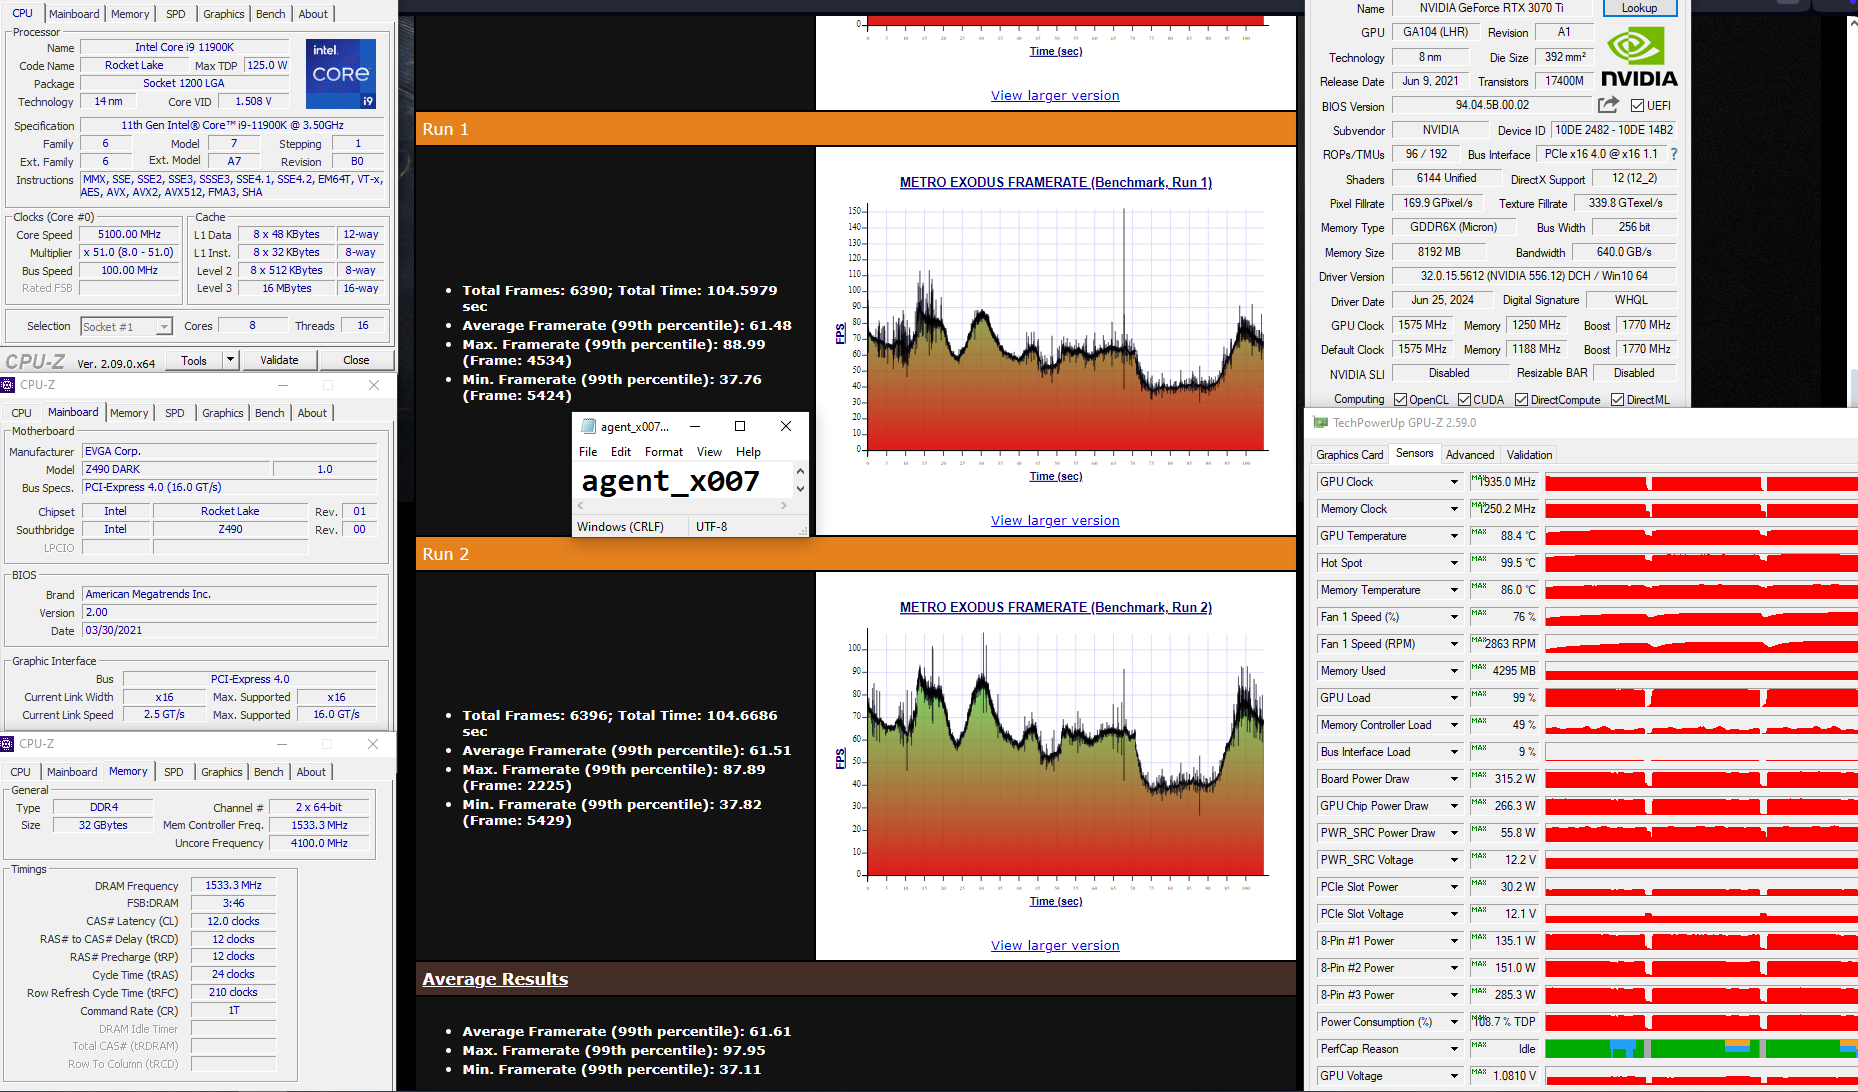Screen dimensions: 1858x1092
Task: Open the Memory Controller Load dropdown
Action: tap(1454, 725)
